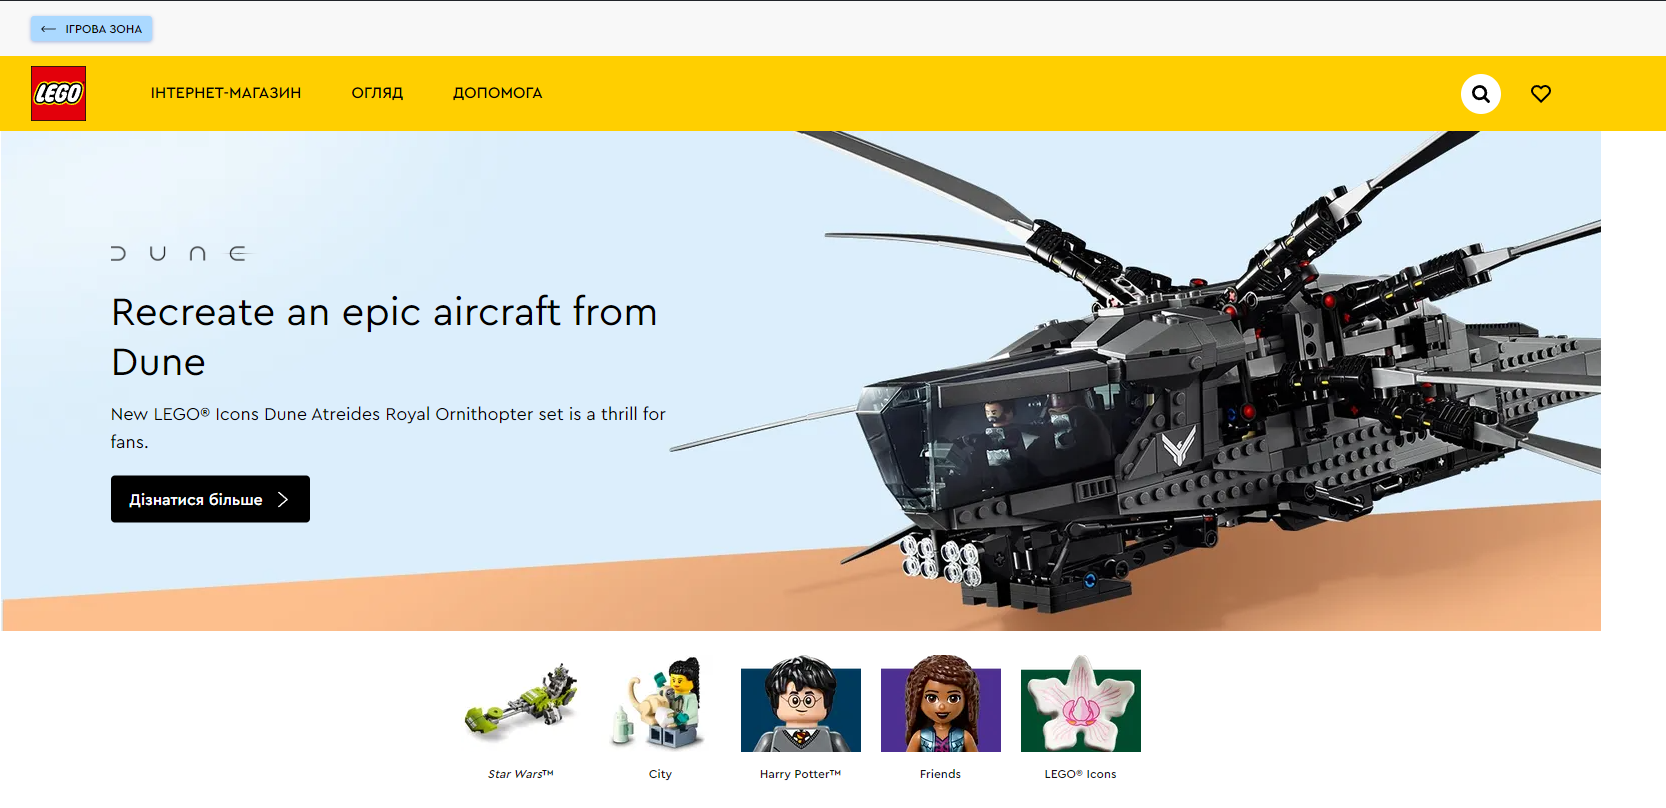Click the Star Wars™ text label
The height and width of the screenshot is (808, 1666).
tap(520, 774)
